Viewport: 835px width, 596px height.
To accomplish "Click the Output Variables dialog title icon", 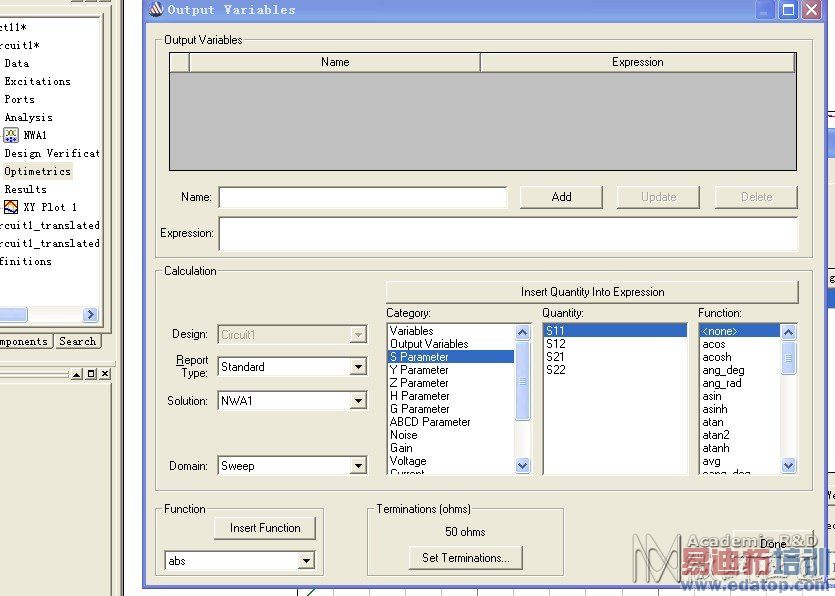I will click(156, 9).
